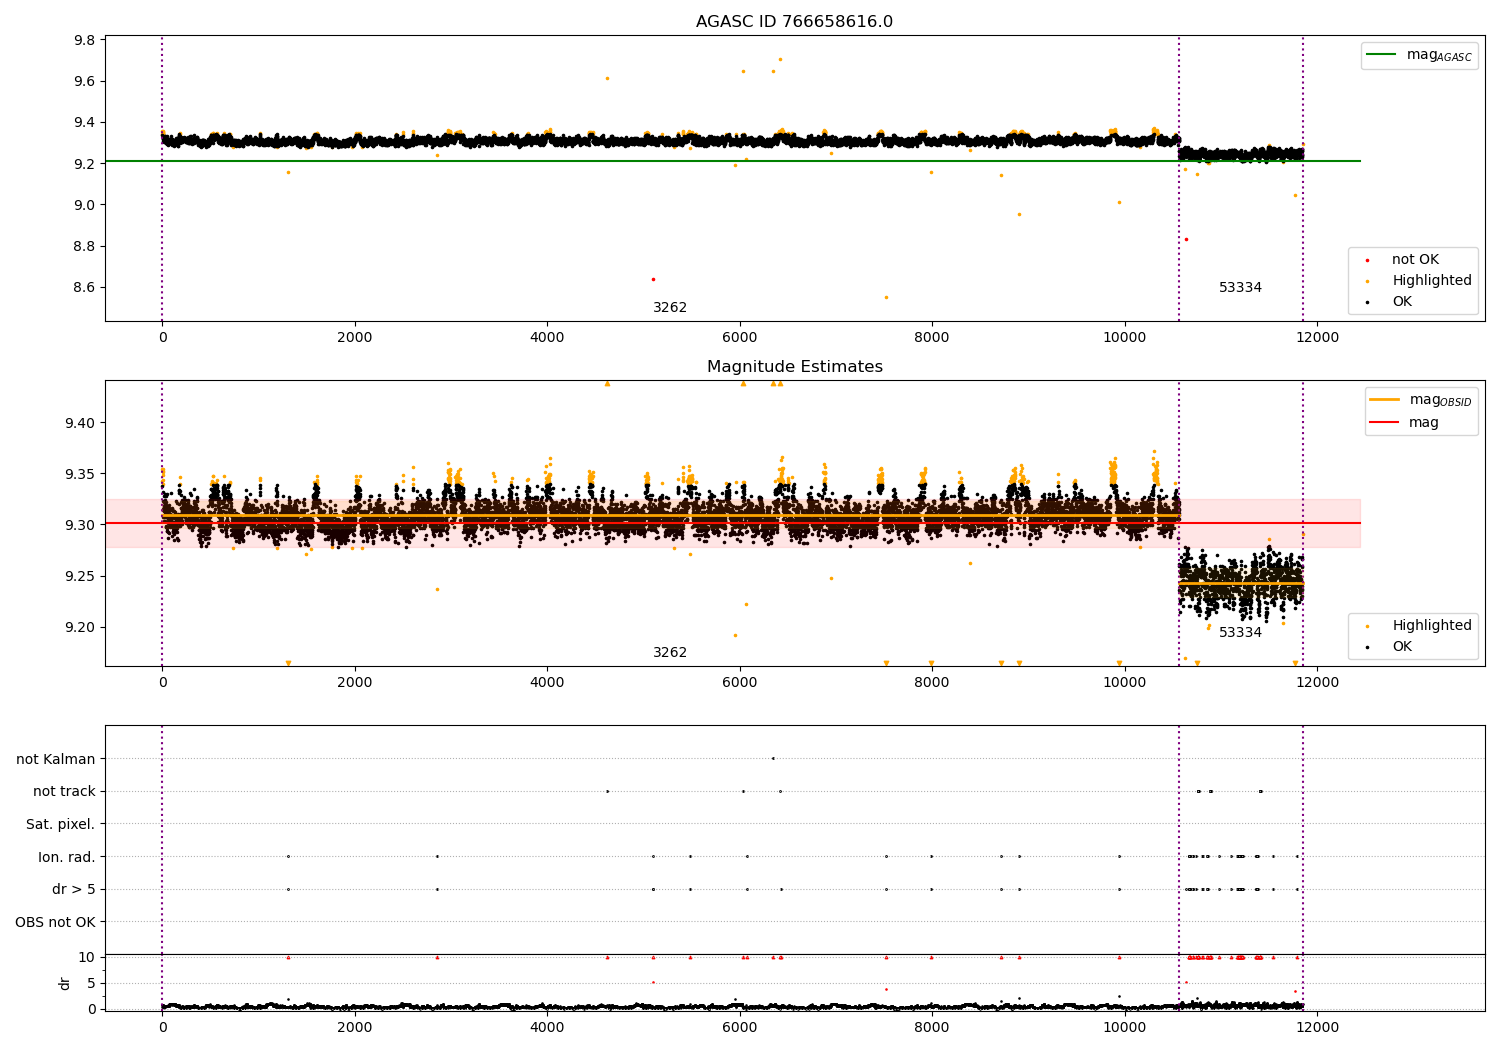Click the 9.25 tick on Magnitude Estimates axis
This screenshot has height=1050, width=1500.
click(81, 576)
